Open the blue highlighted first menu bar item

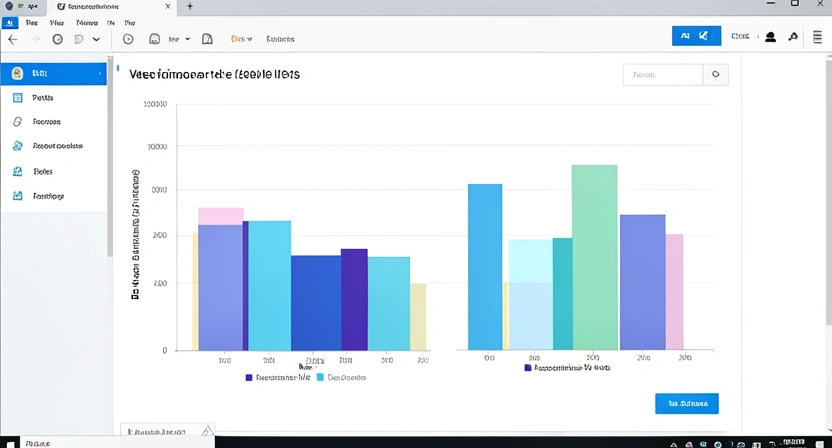9,21
